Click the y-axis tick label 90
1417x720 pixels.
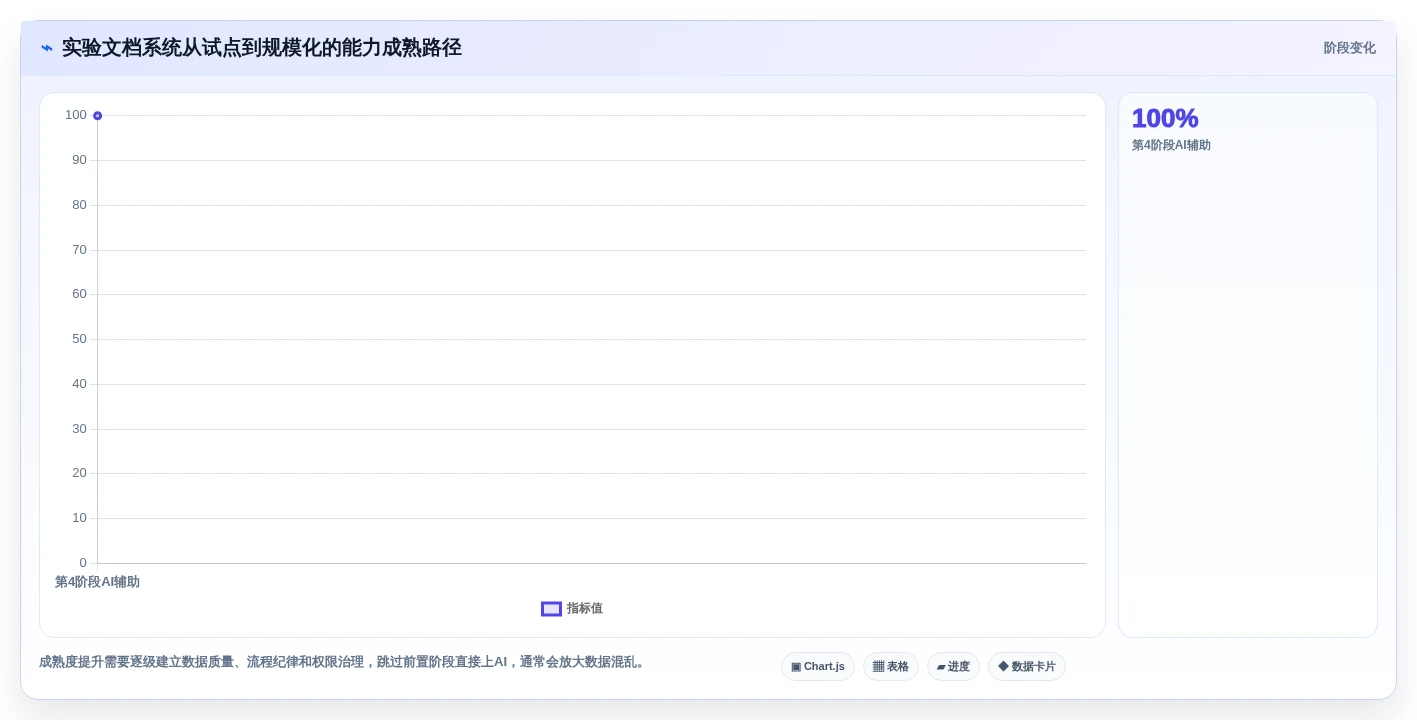79,160
